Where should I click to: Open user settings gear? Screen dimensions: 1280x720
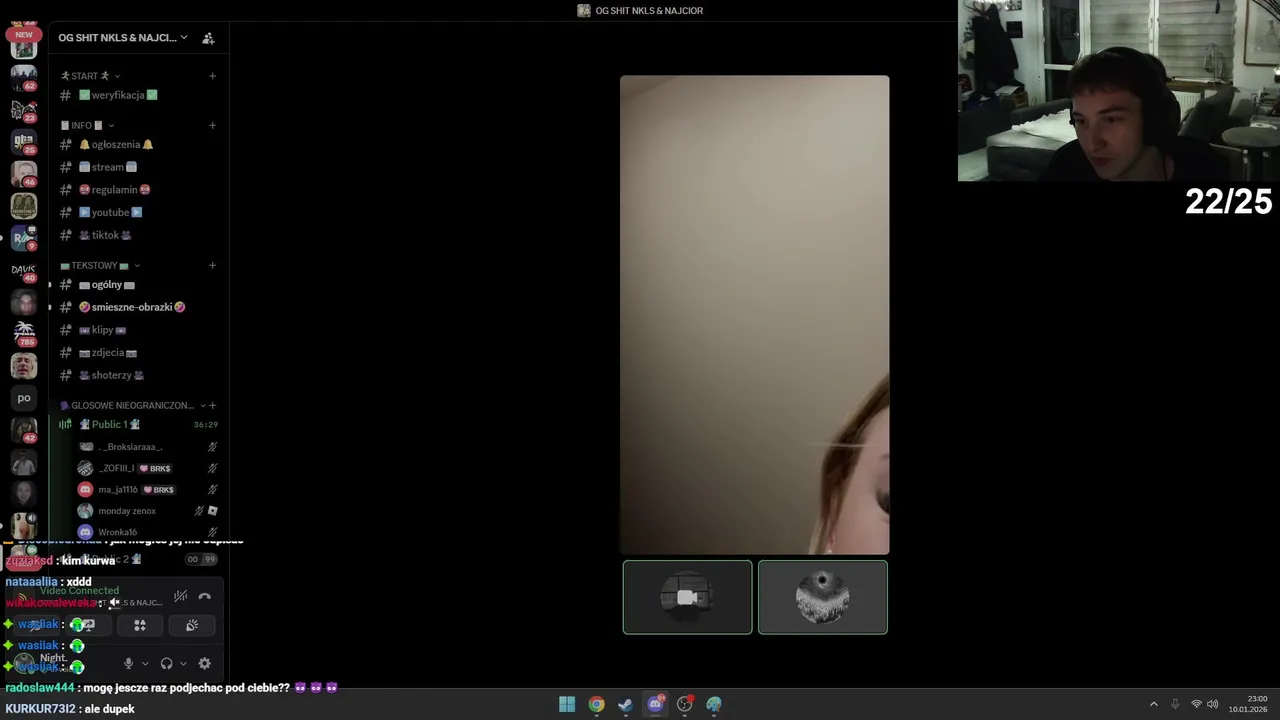point(204,663)
